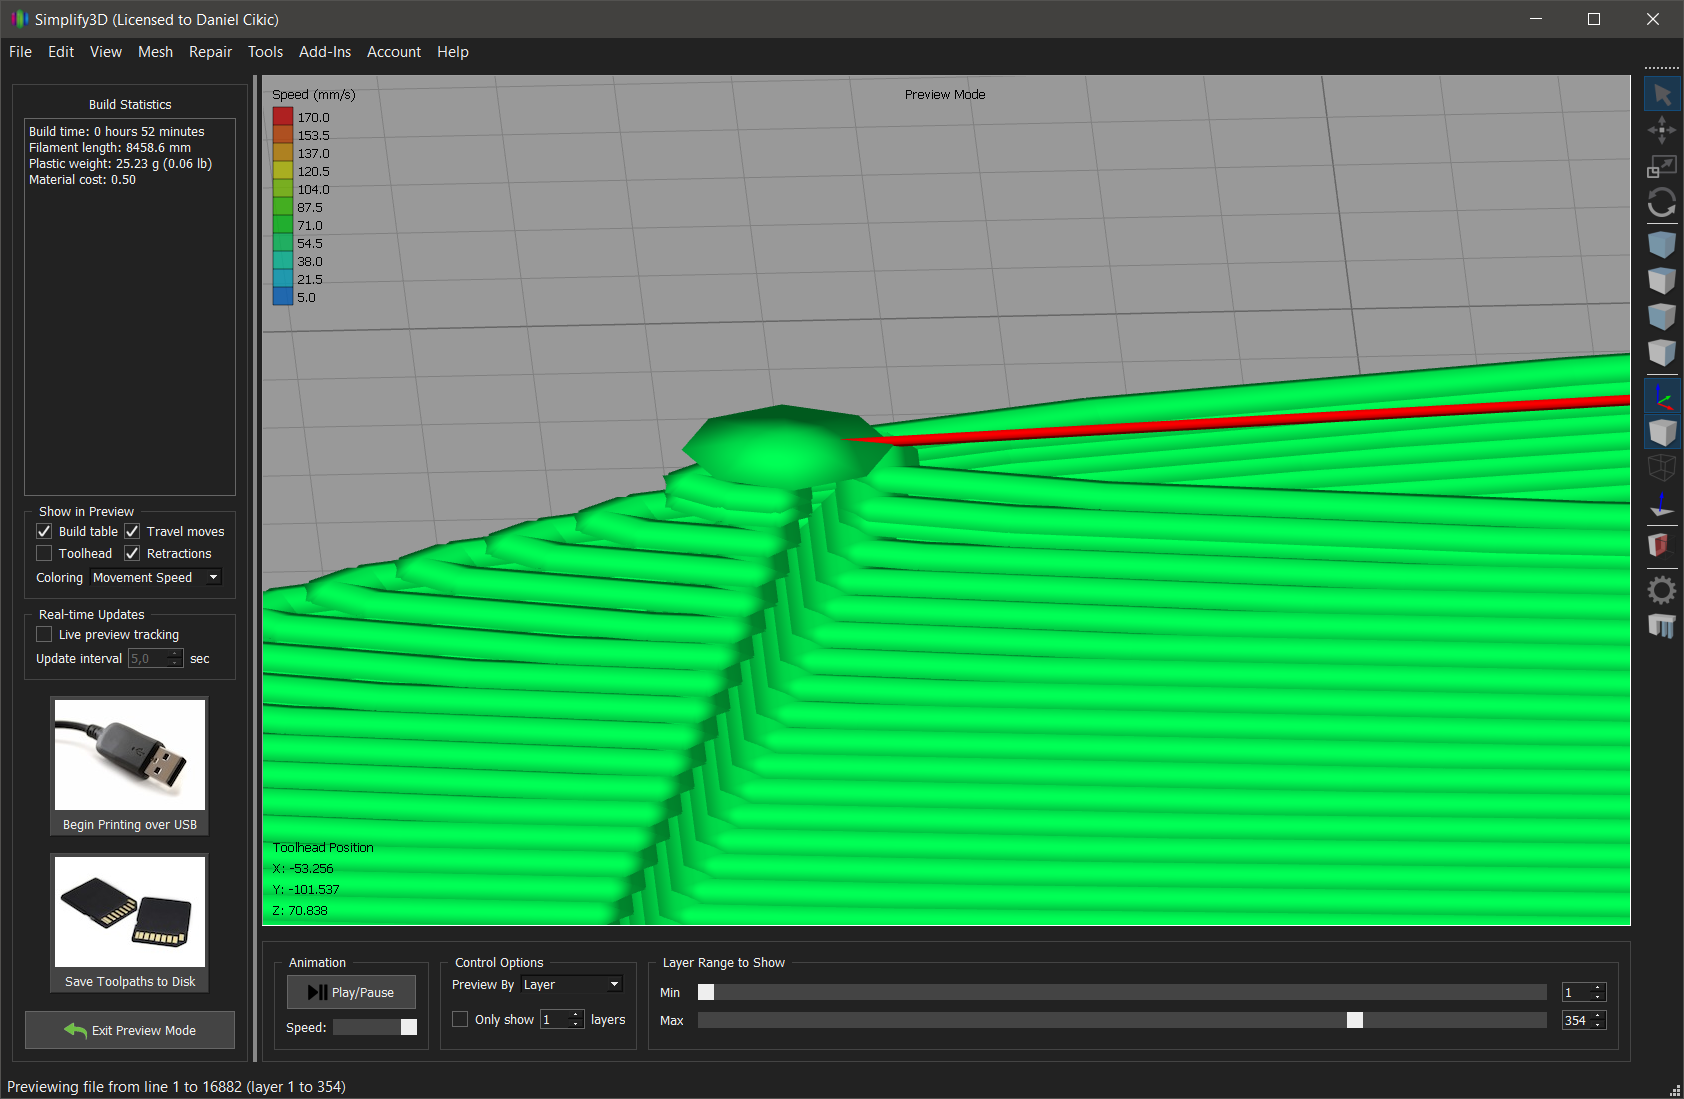Screen dimensions: 1684x1099
Task: Open the Mesh menu
Action: click(155, 52)
